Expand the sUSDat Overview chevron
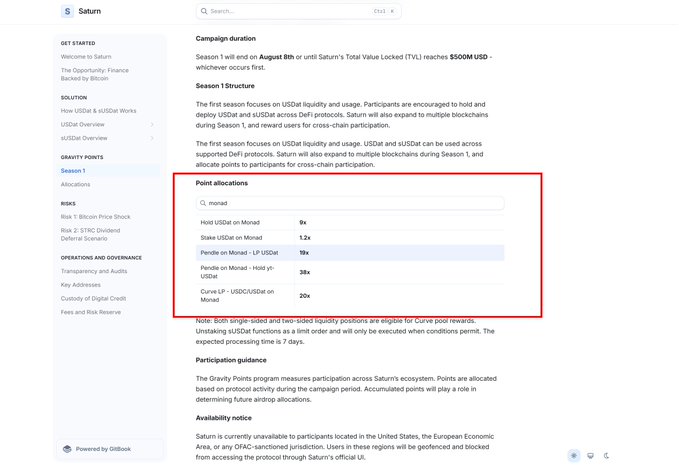 click(152, 138)
